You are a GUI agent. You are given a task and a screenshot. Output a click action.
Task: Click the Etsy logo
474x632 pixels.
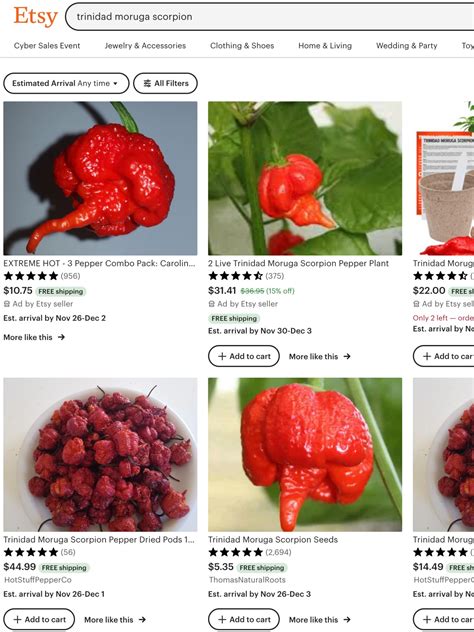point(35,17)
